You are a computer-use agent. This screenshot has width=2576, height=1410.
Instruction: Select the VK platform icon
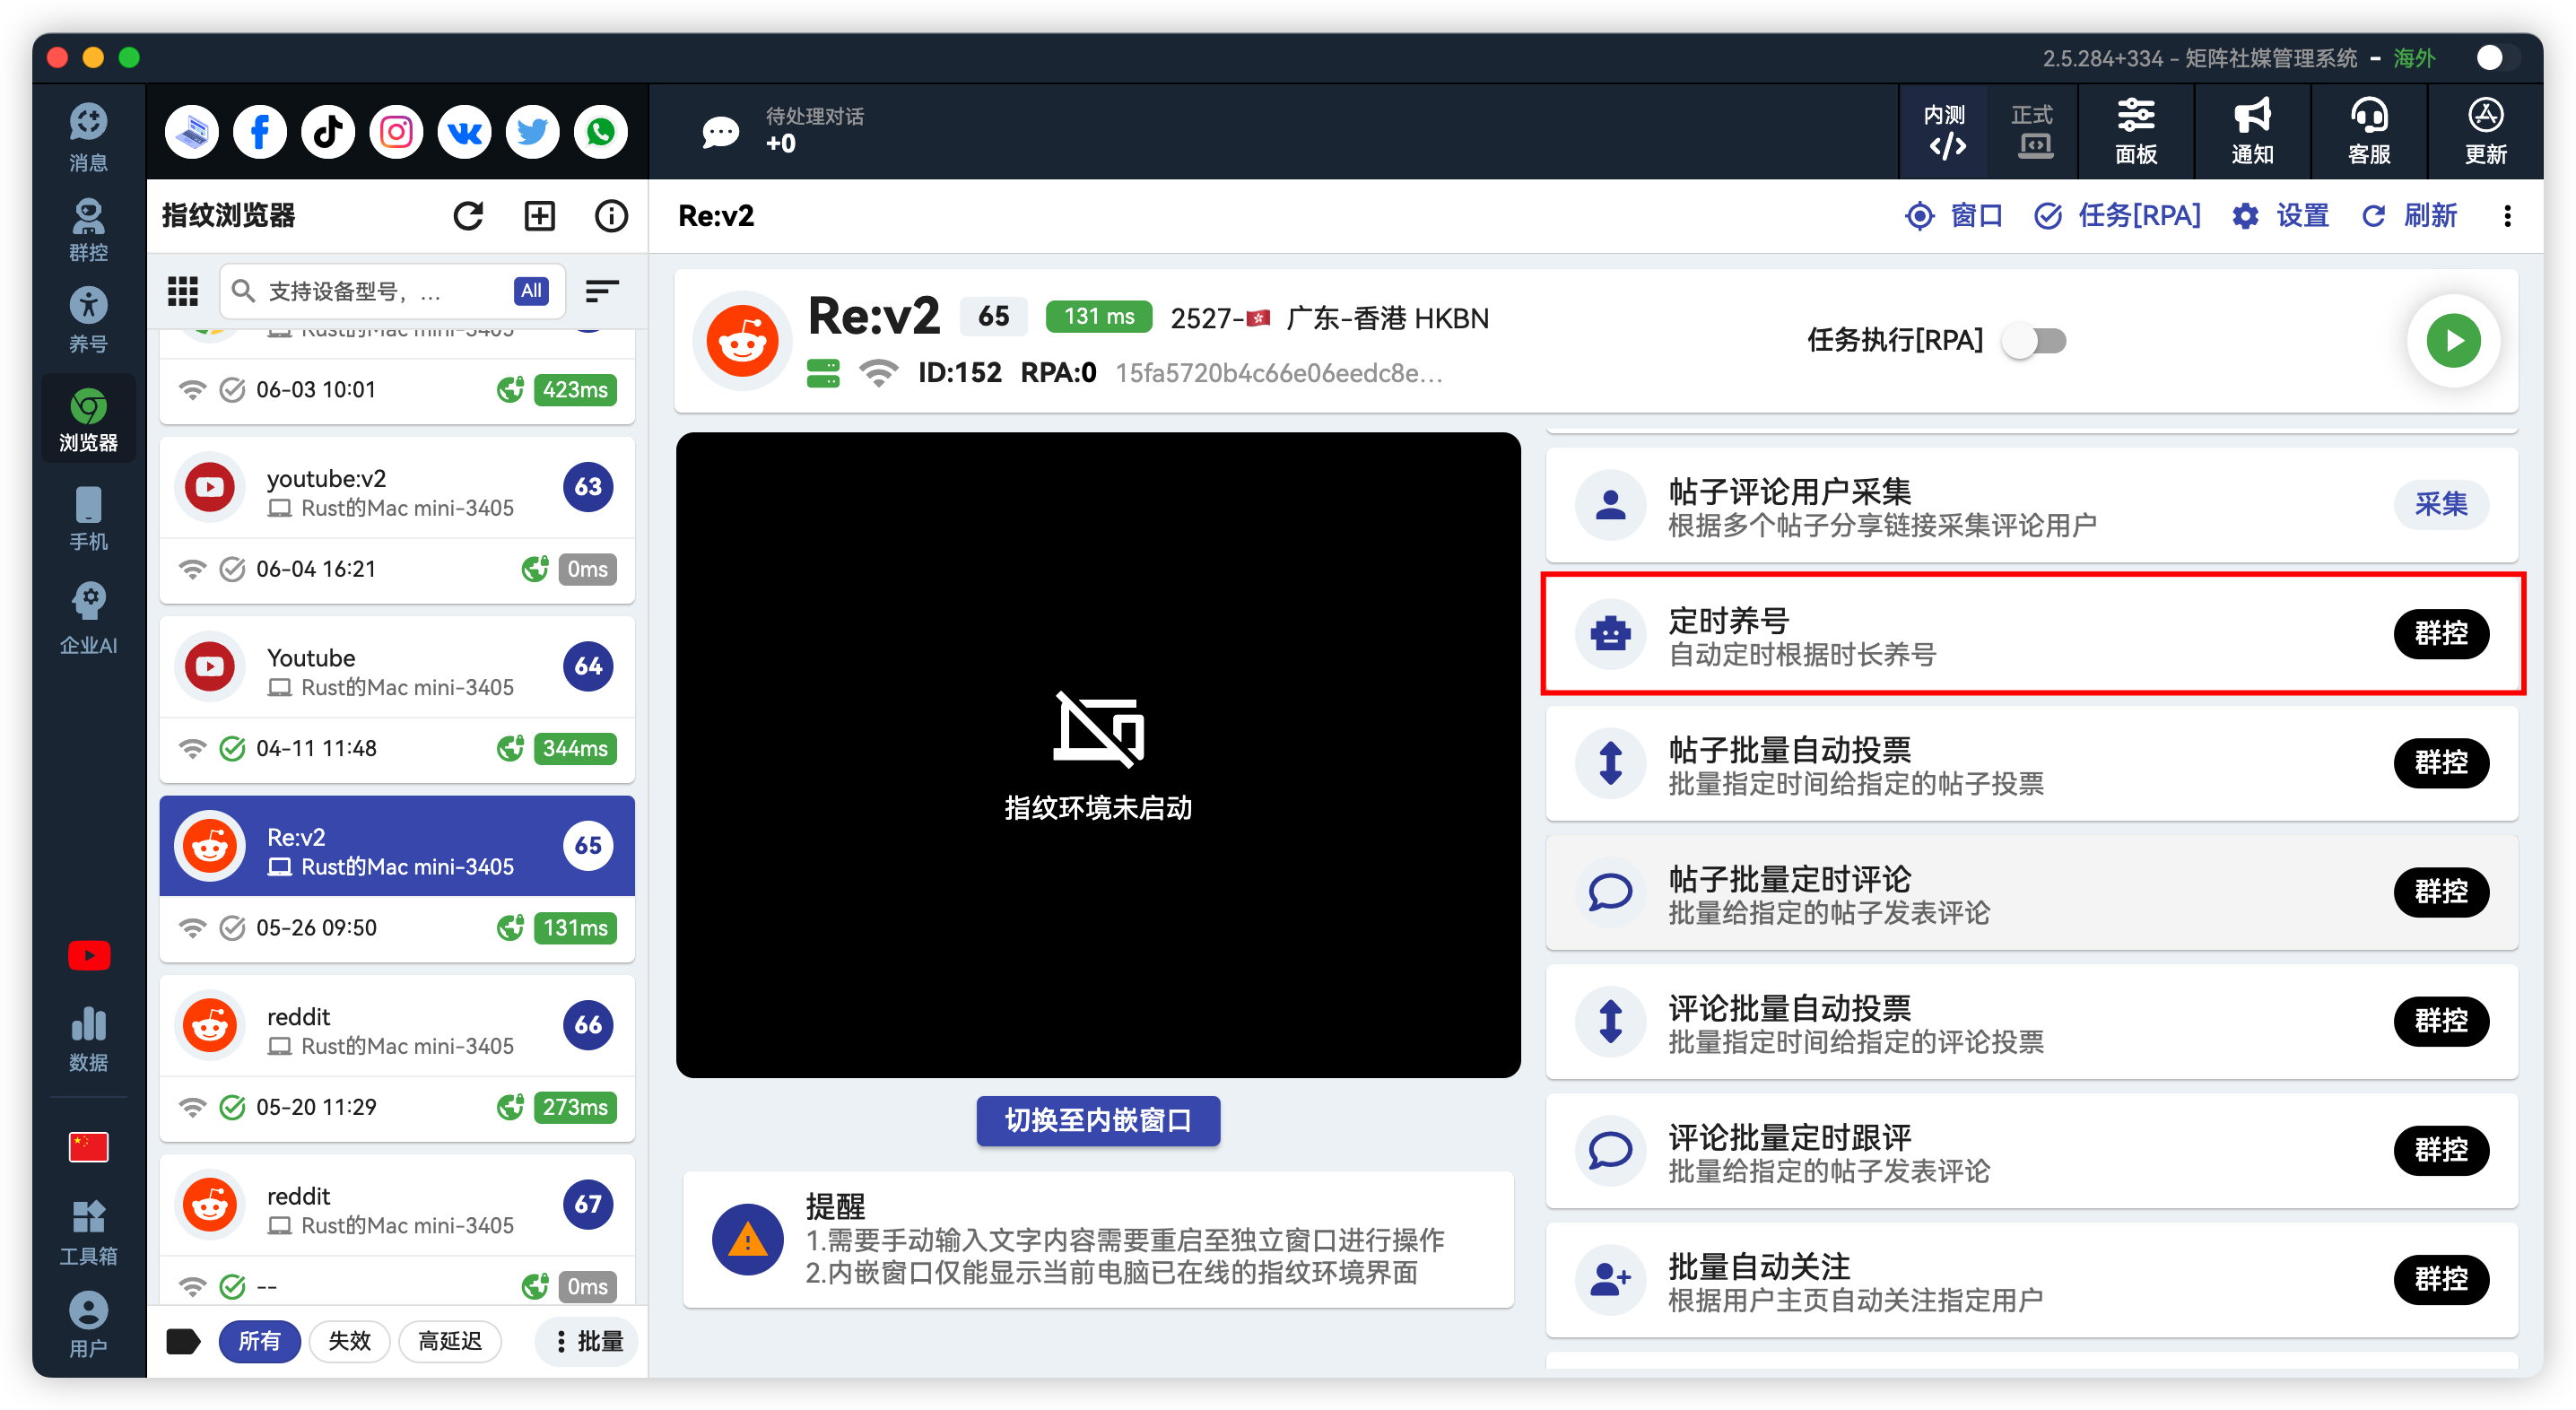tap(464, 132)
